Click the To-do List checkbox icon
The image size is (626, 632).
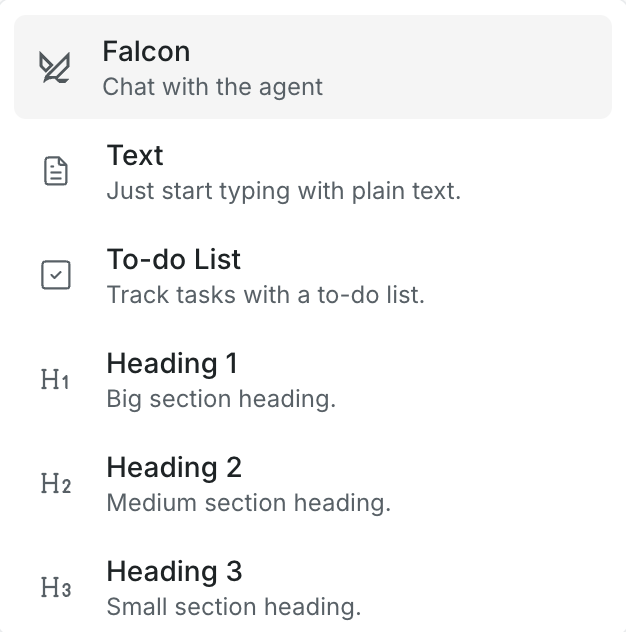56,276
